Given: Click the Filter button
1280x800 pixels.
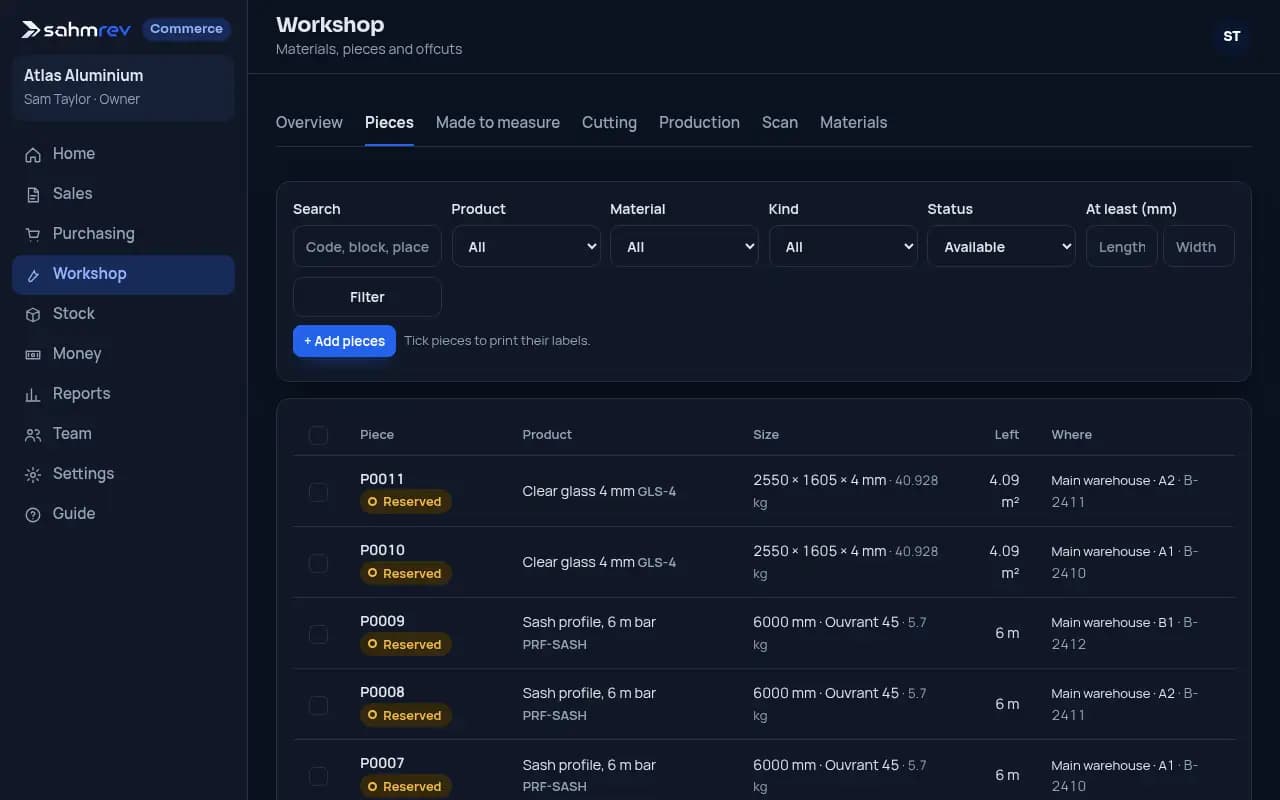Looking at the screenshot, I should pyautogui.click(x=367, y=297).
